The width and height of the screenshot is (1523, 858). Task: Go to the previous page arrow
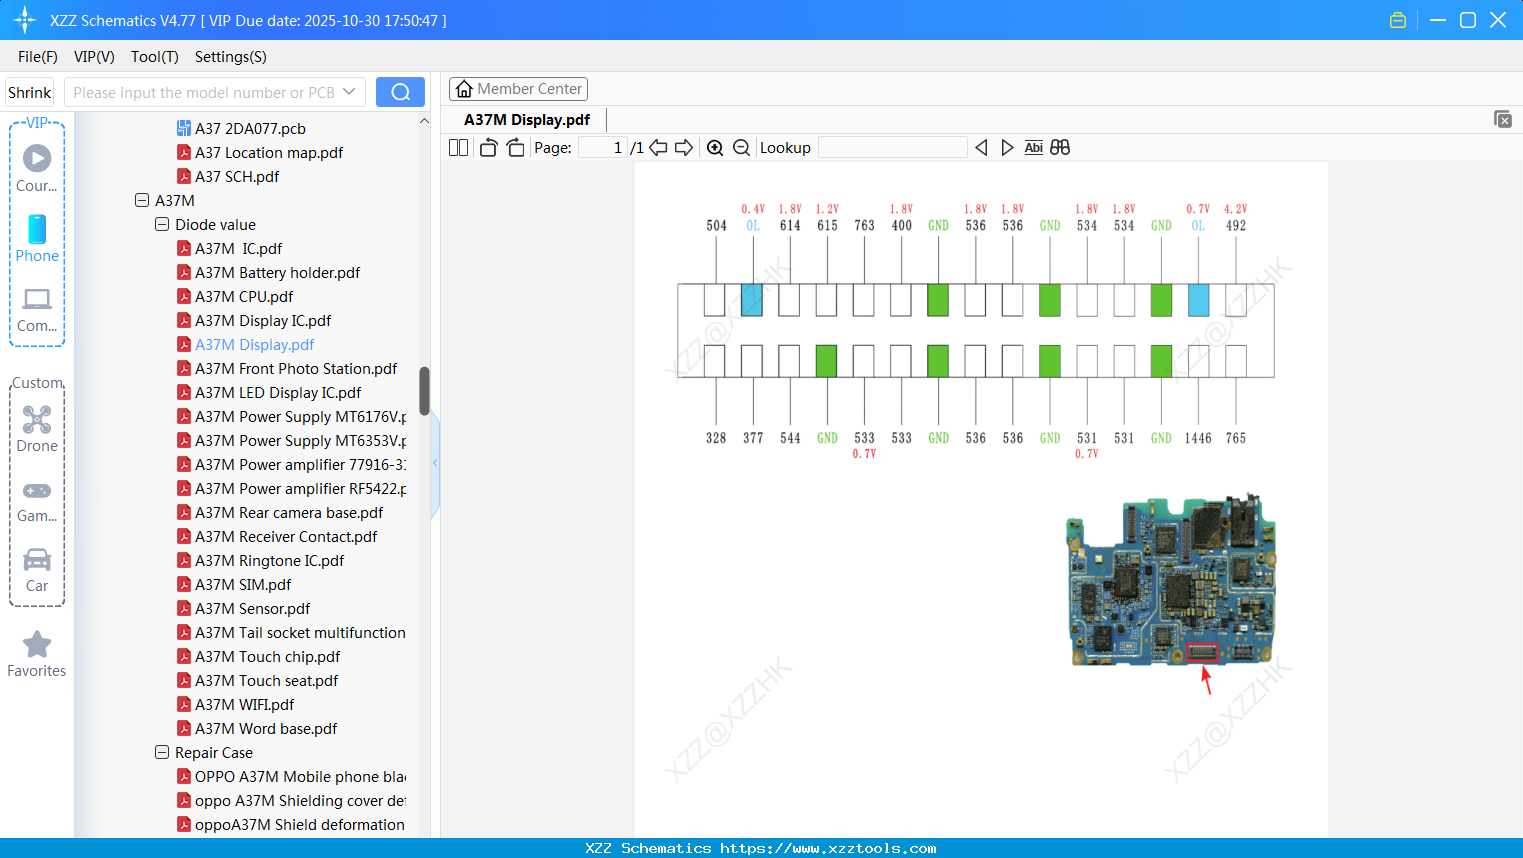click(x=658, y=147)
